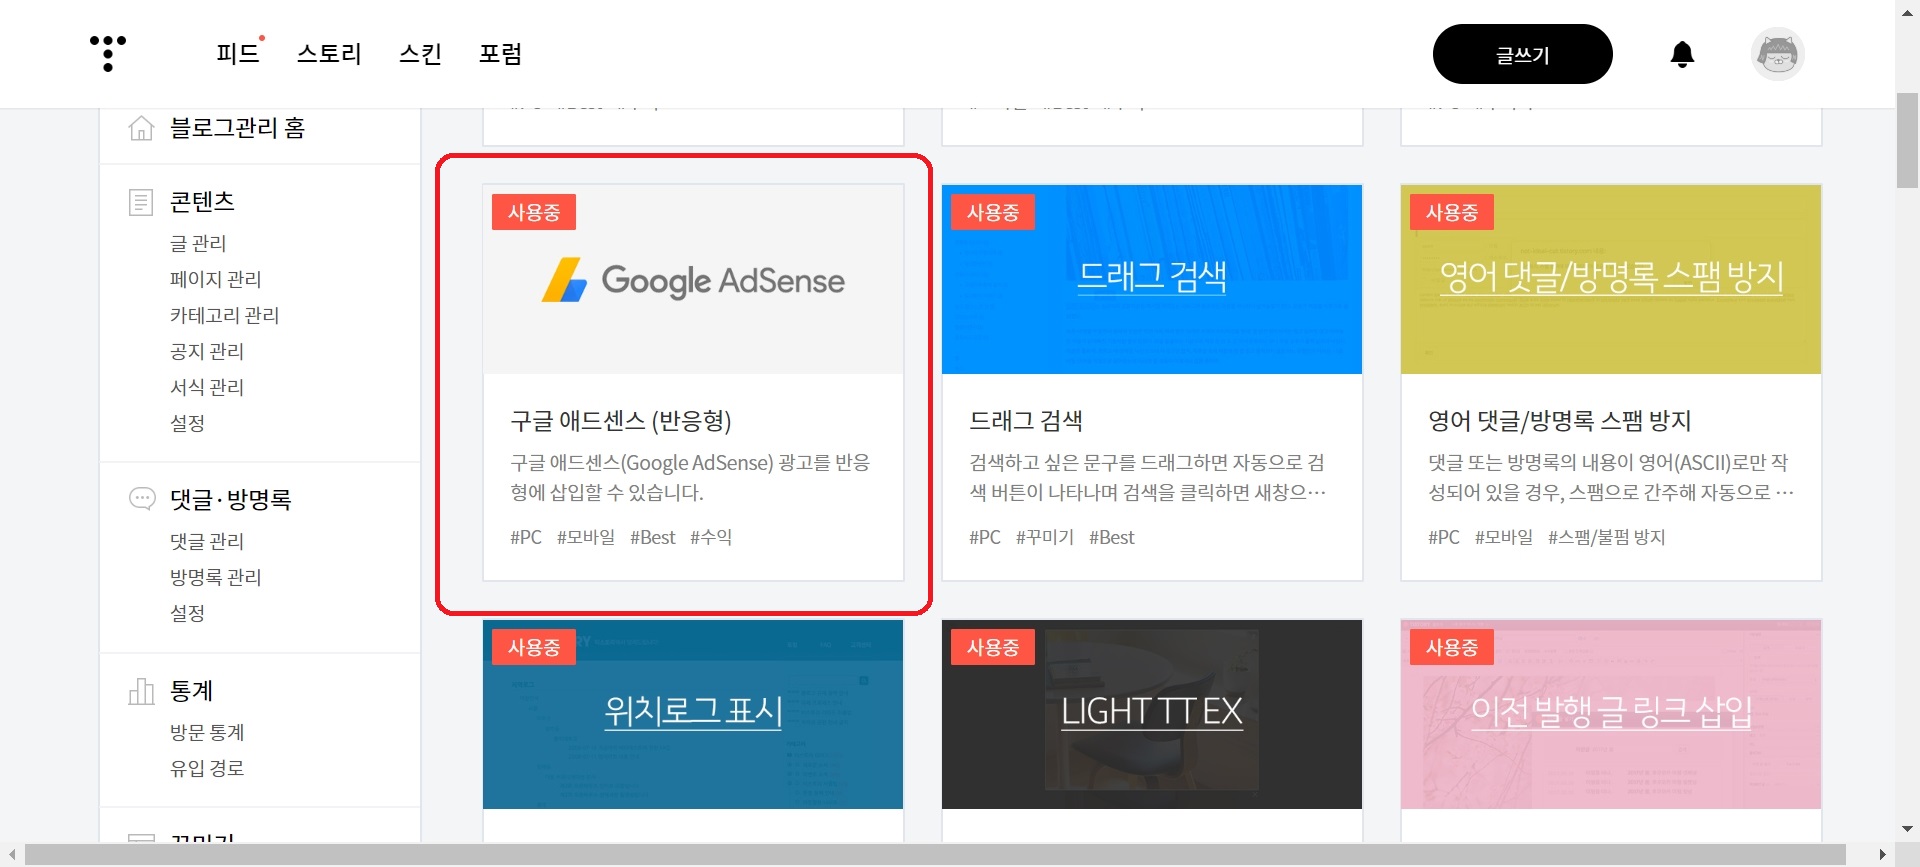Screen dimensions: 1920x867
Task: Click #수익 tag on AdSense card
Action: [711, 537]
